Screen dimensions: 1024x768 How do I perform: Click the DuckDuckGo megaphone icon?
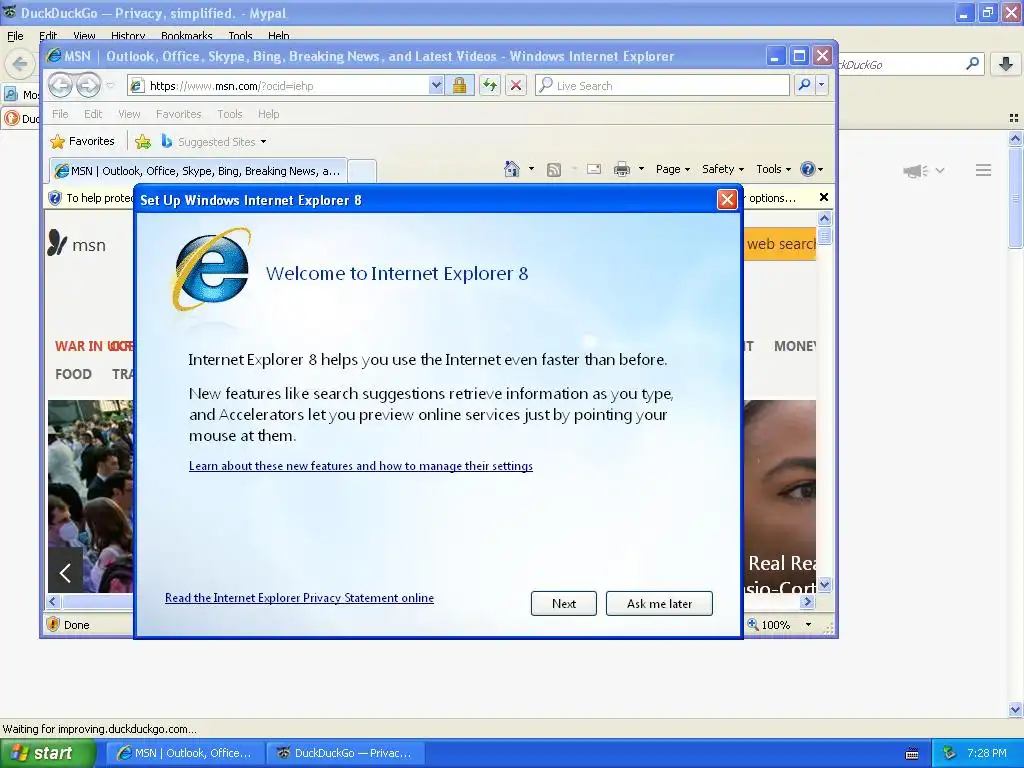pyautogui.click(x=916, y=171)
